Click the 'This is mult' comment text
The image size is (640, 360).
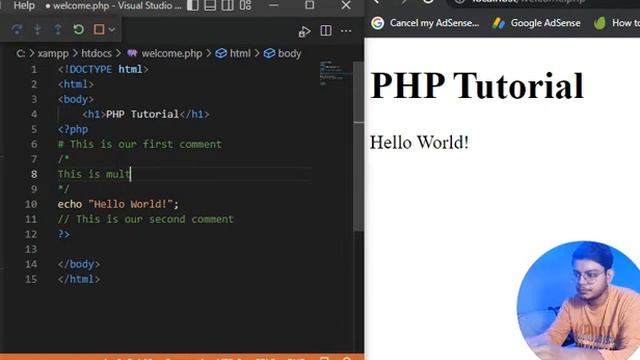pyautogui.click(x=94, y=174)
